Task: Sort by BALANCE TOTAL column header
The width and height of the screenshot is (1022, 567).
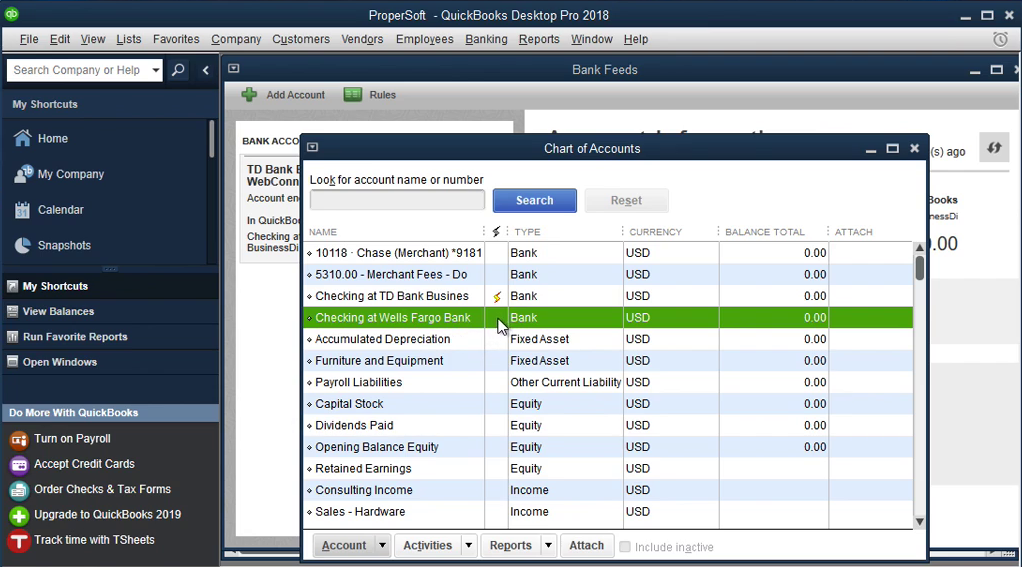Action: 765,232
